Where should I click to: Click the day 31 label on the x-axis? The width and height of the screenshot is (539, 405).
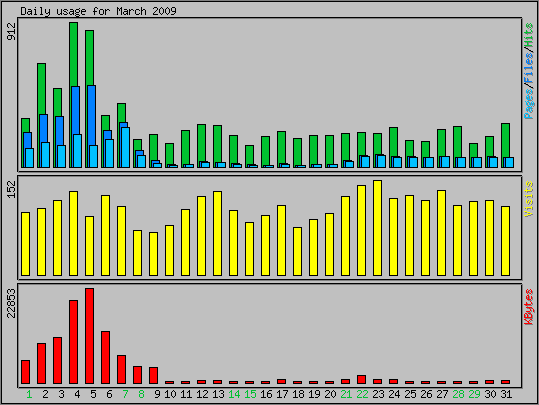pyautogui.click(x=506, y=394)
